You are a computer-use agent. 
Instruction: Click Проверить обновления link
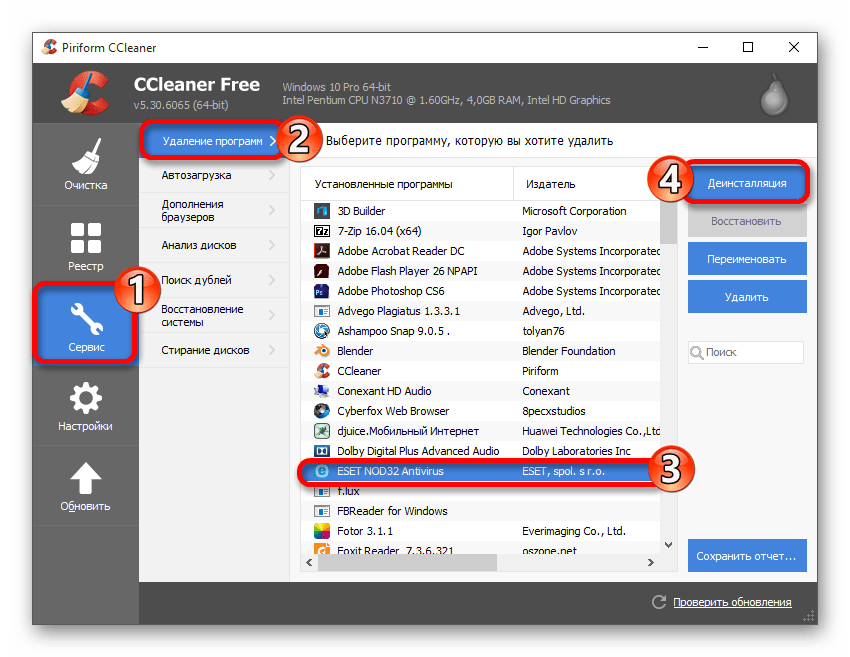click(x=732, y=602)
